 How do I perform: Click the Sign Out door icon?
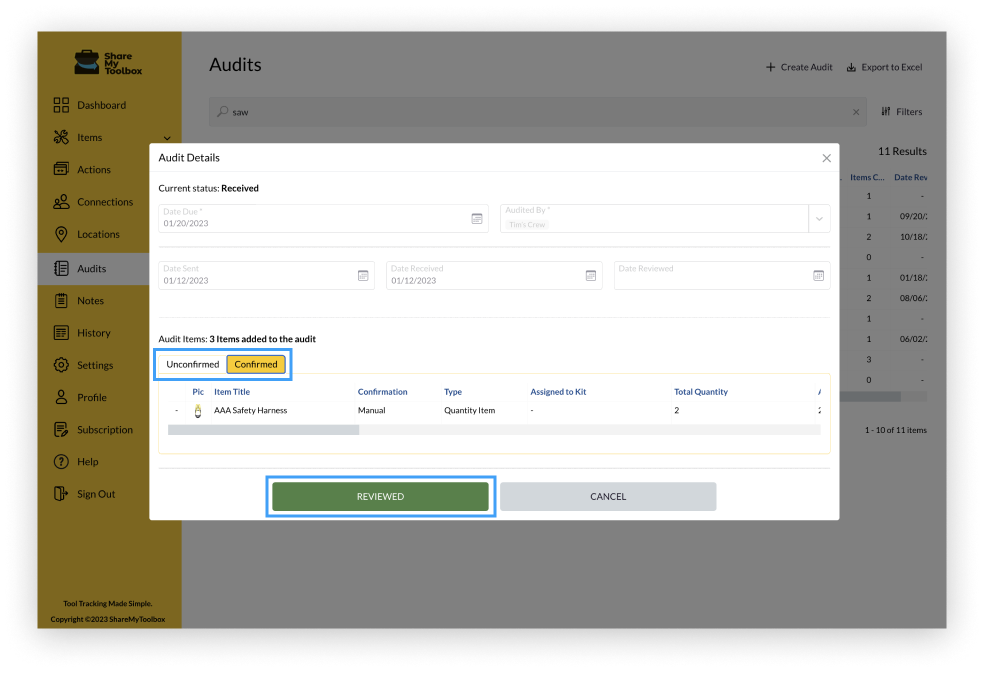[x=60, y=493]
